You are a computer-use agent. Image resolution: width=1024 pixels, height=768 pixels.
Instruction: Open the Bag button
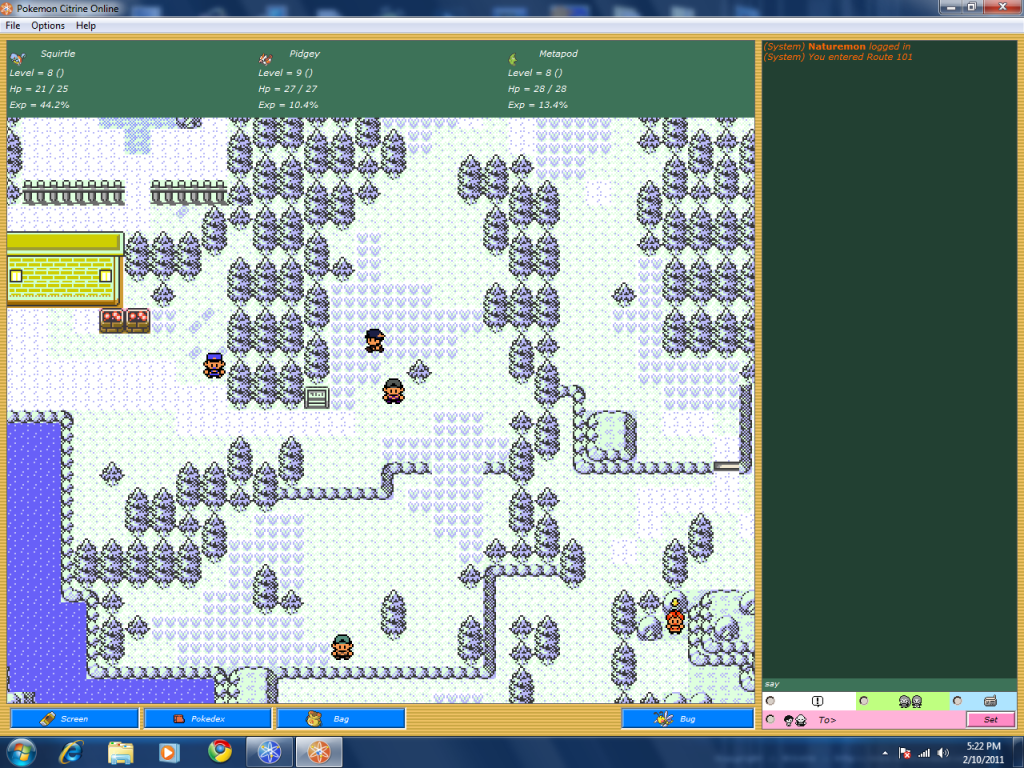coord(340,718)
